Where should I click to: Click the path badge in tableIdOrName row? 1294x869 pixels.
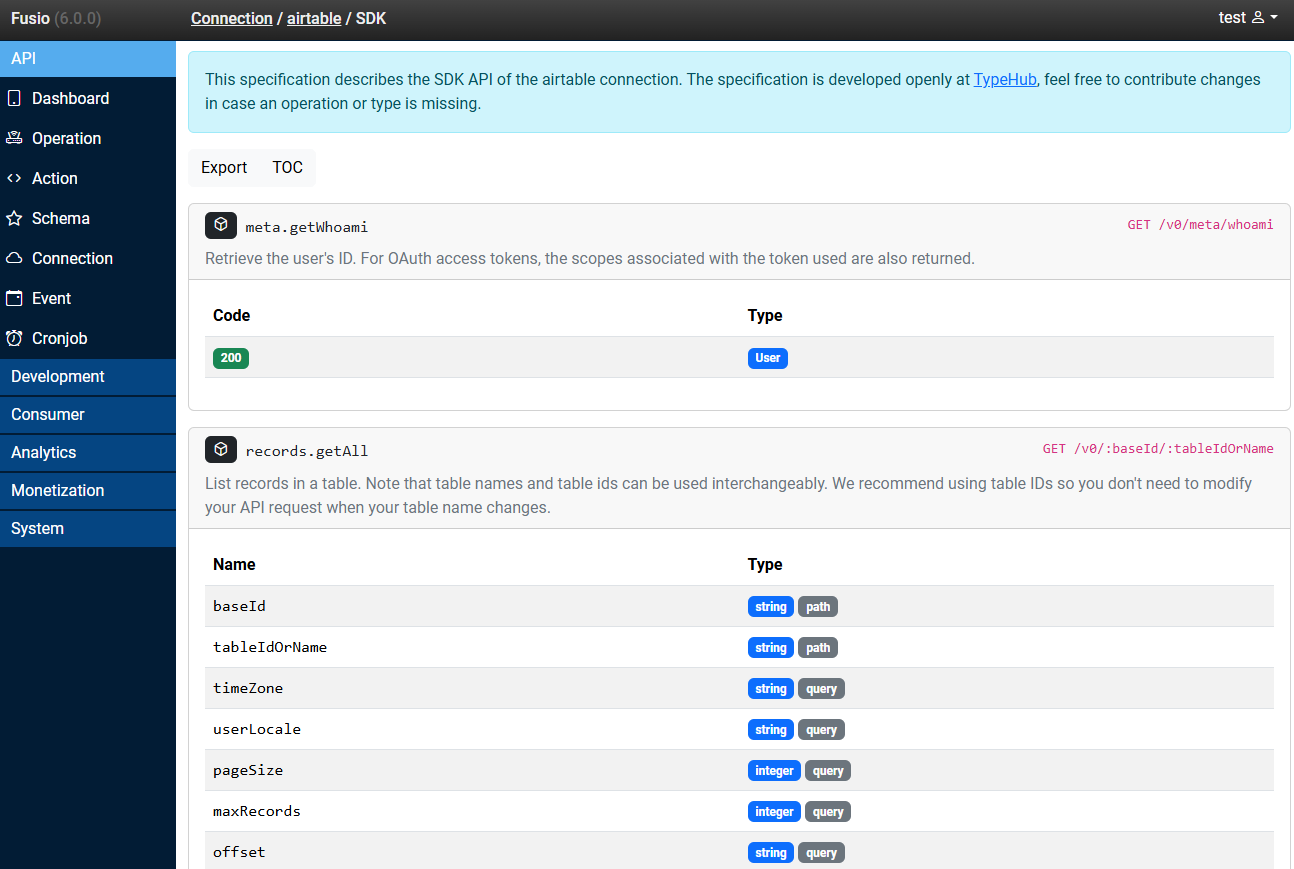coord(818,648)
